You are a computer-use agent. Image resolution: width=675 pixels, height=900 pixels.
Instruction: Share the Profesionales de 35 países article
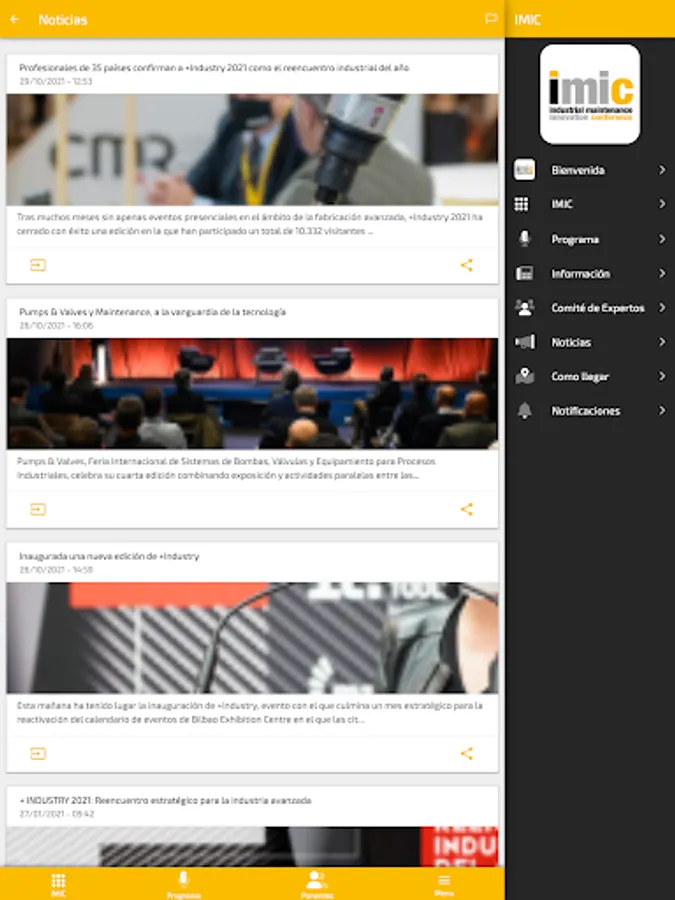tap(467, 265)
